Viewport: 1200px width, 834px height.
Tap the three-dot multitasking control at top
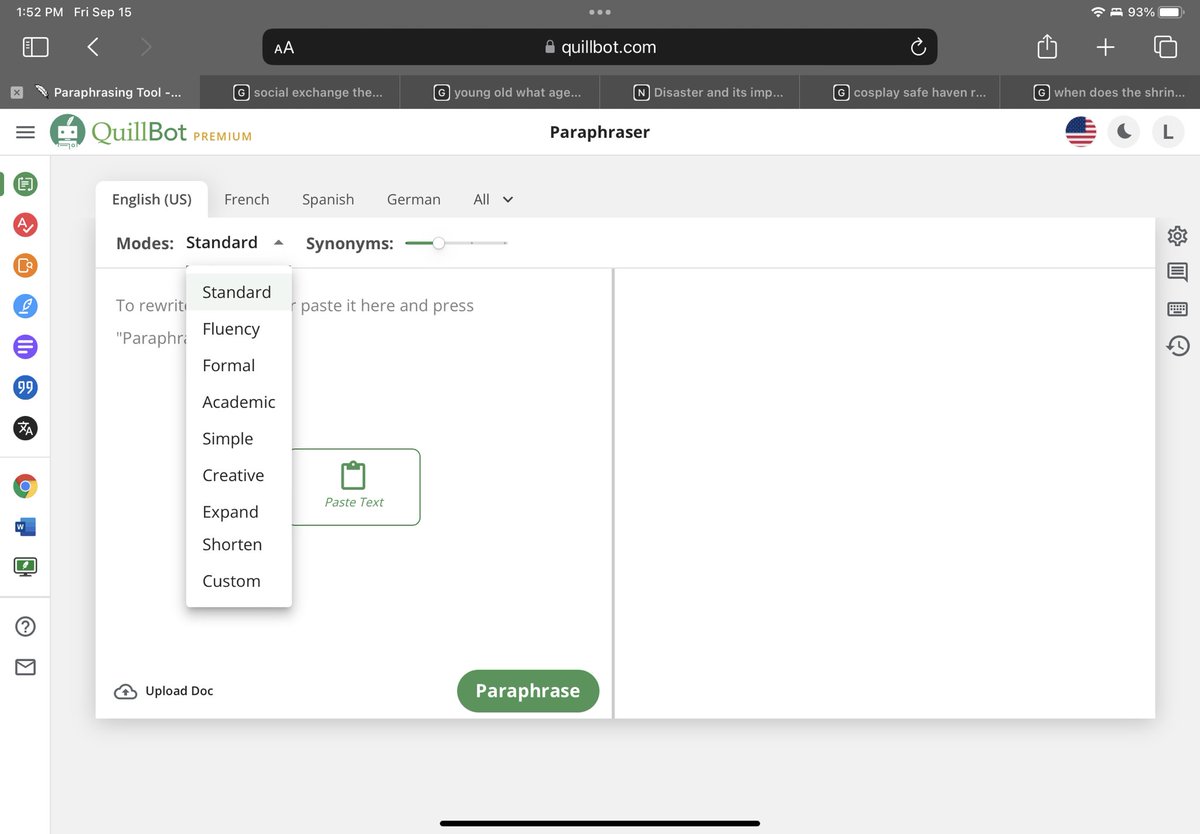(x=600, y=12)
